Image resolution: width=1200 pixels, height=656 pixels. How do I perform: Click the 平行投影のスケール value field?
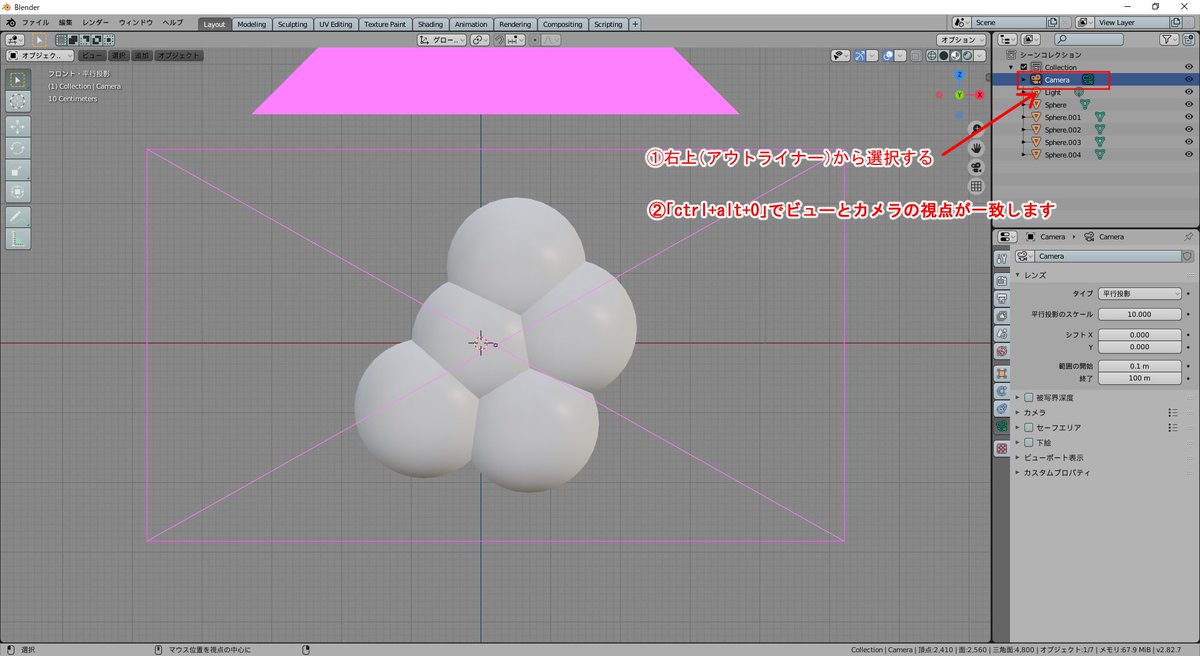[1139, 314]
